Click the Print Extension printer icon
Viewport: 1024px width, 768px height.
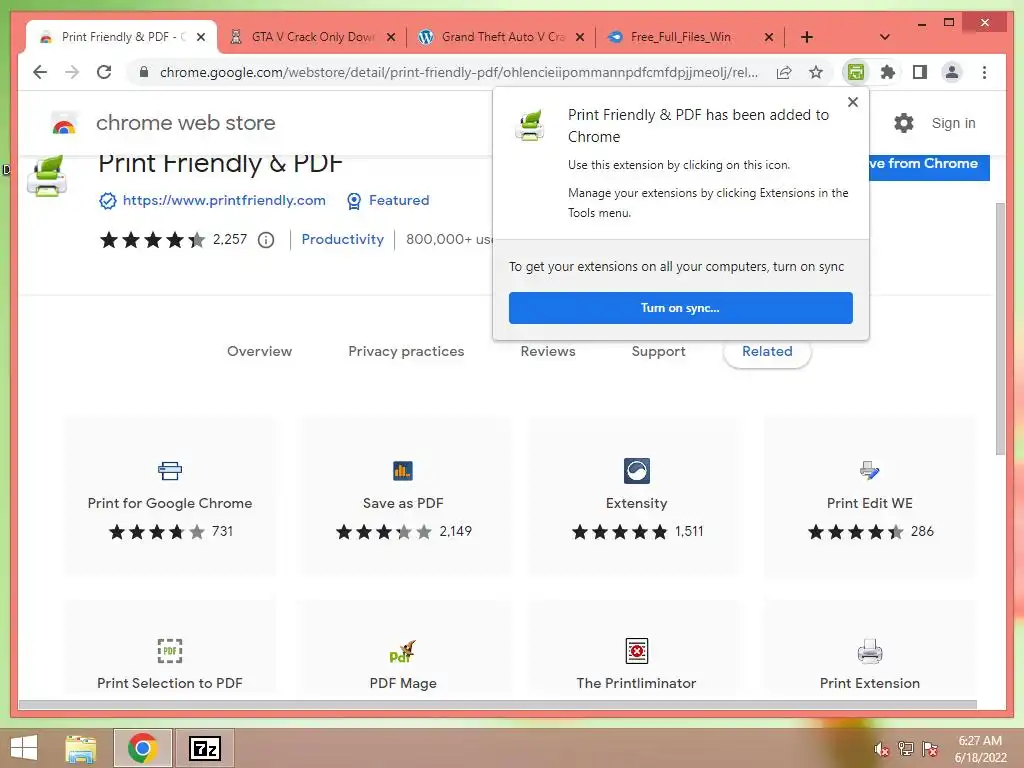coord(870,650)
